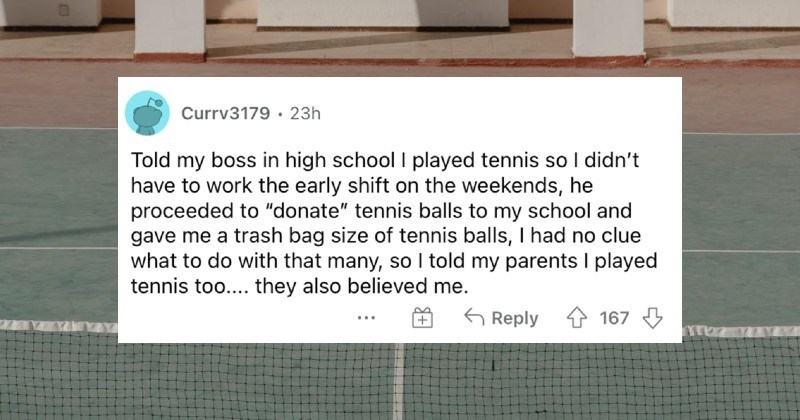The image size is (800, 420).
Task: Click the white pillar above the comment card
Action: 170,27
